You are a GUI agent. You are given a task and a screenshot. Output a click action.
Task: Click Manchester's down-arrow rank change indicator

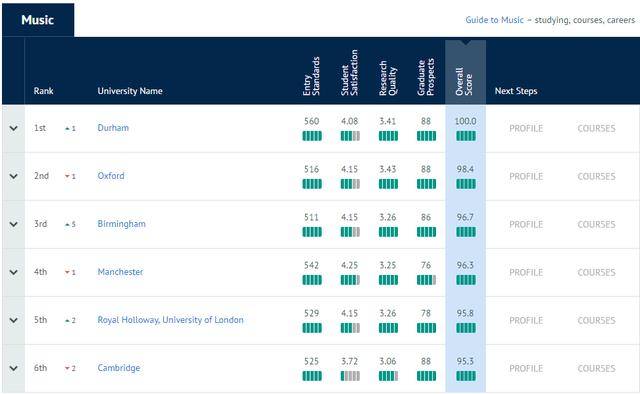coord(70,272)
